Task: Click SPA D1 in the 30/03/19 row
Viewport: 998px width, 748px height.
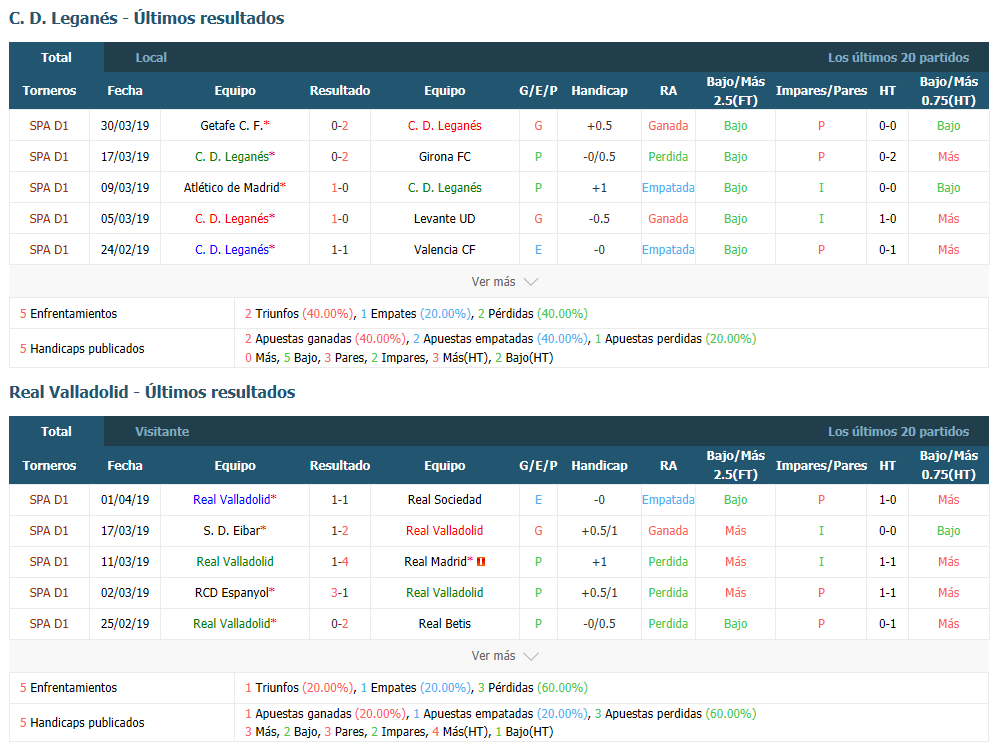Action: [x=49, y=125]
